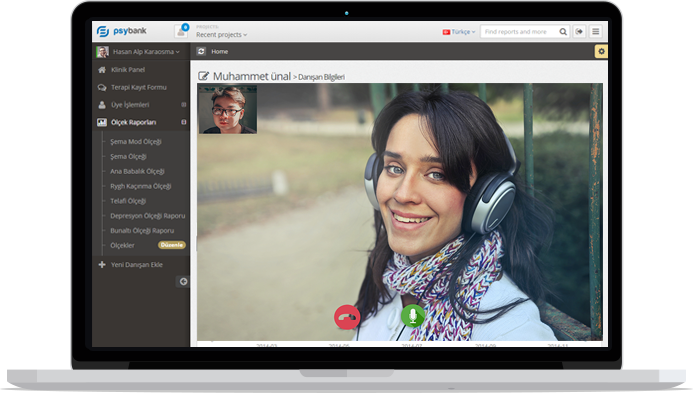The image size is (693, 393).
Task: Click the edit icon beside Muhammet ünal
Action: (203, 76)
